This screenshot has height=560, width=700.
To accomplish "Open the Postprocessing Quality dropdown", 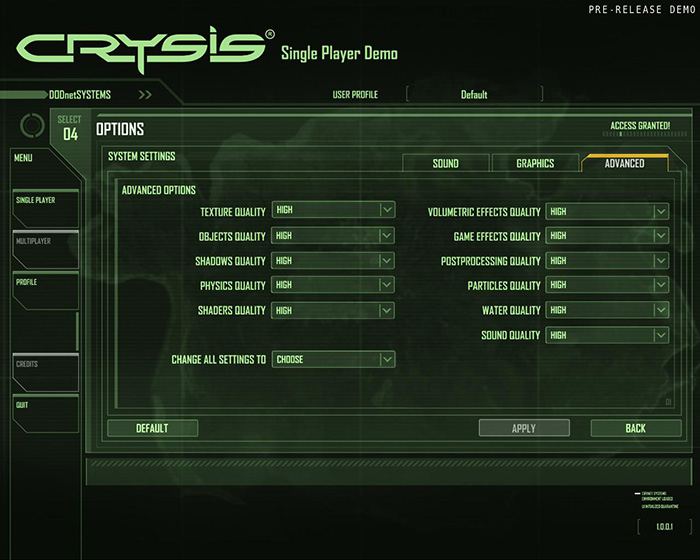I will click(607, 261).
